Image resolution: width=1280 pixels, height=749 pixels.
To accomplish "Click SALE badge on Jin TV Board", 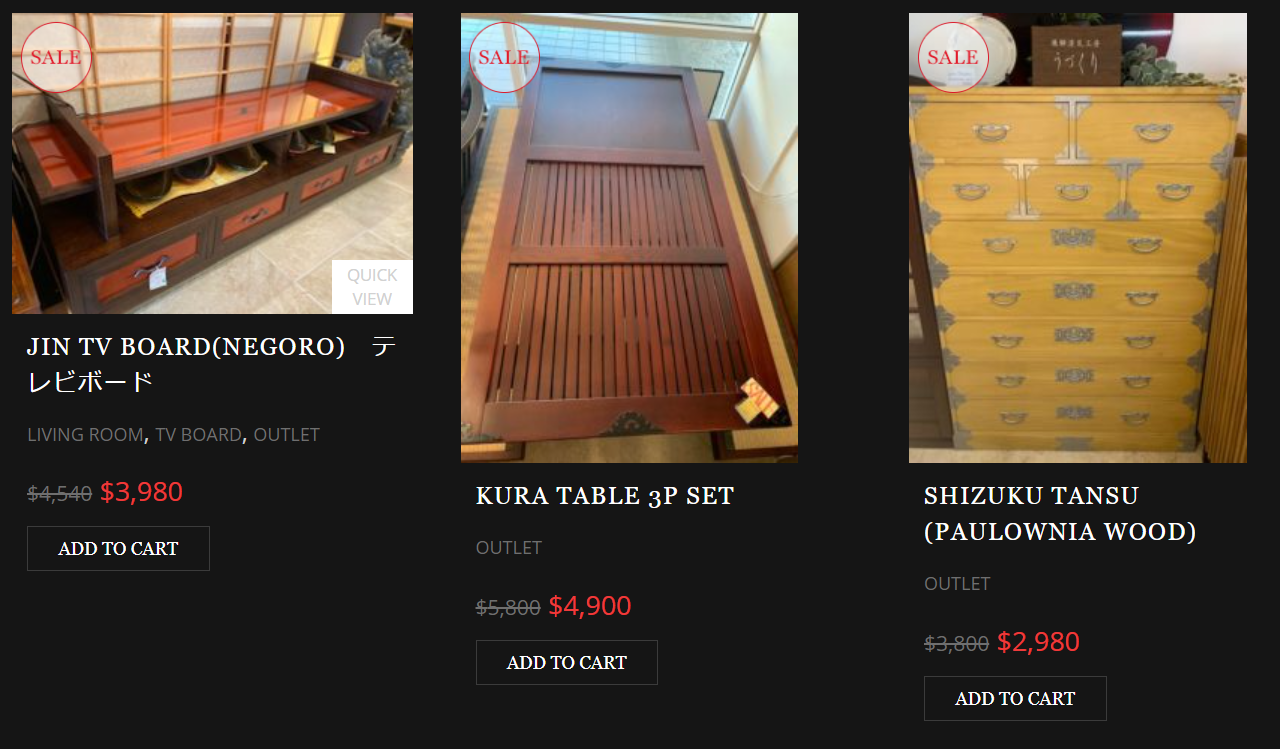I will (x=56, y=58).
